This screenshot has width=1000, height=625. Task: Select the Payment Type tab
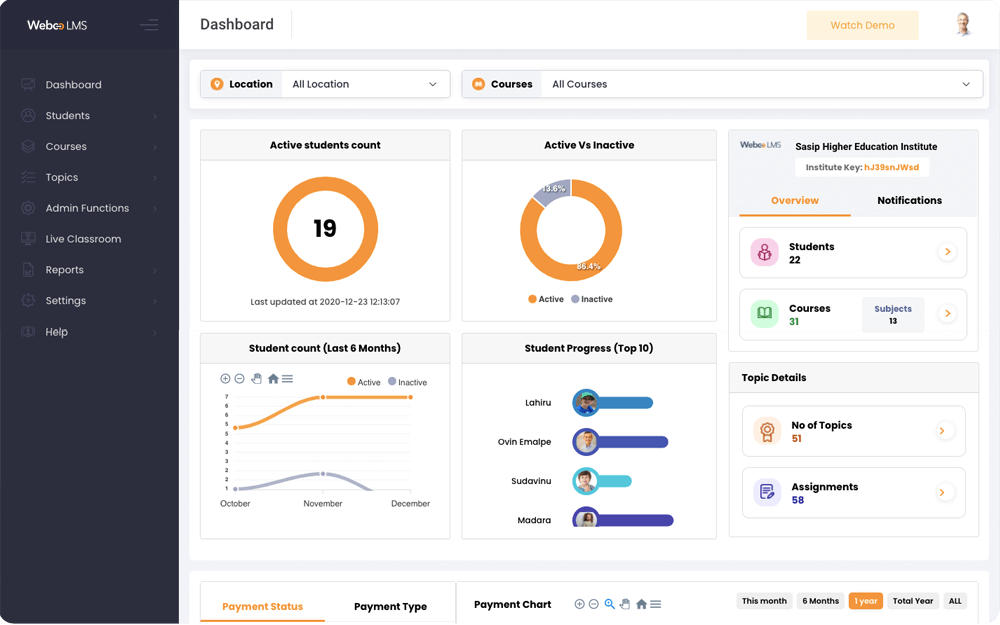tap(390, 606)
